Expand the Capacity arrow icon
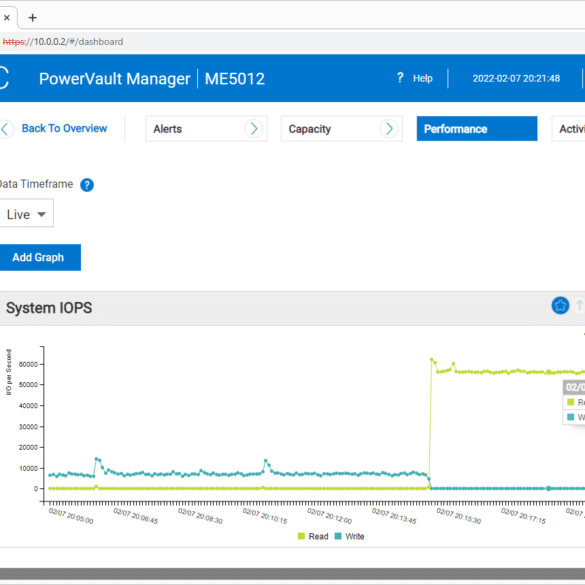This screenshot has width=585, height=585. (x=389, y=129)
